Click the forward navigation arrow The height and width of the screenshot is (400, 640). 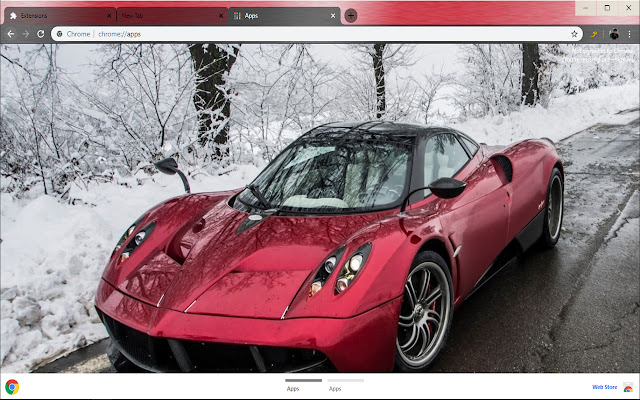point(26,34)
